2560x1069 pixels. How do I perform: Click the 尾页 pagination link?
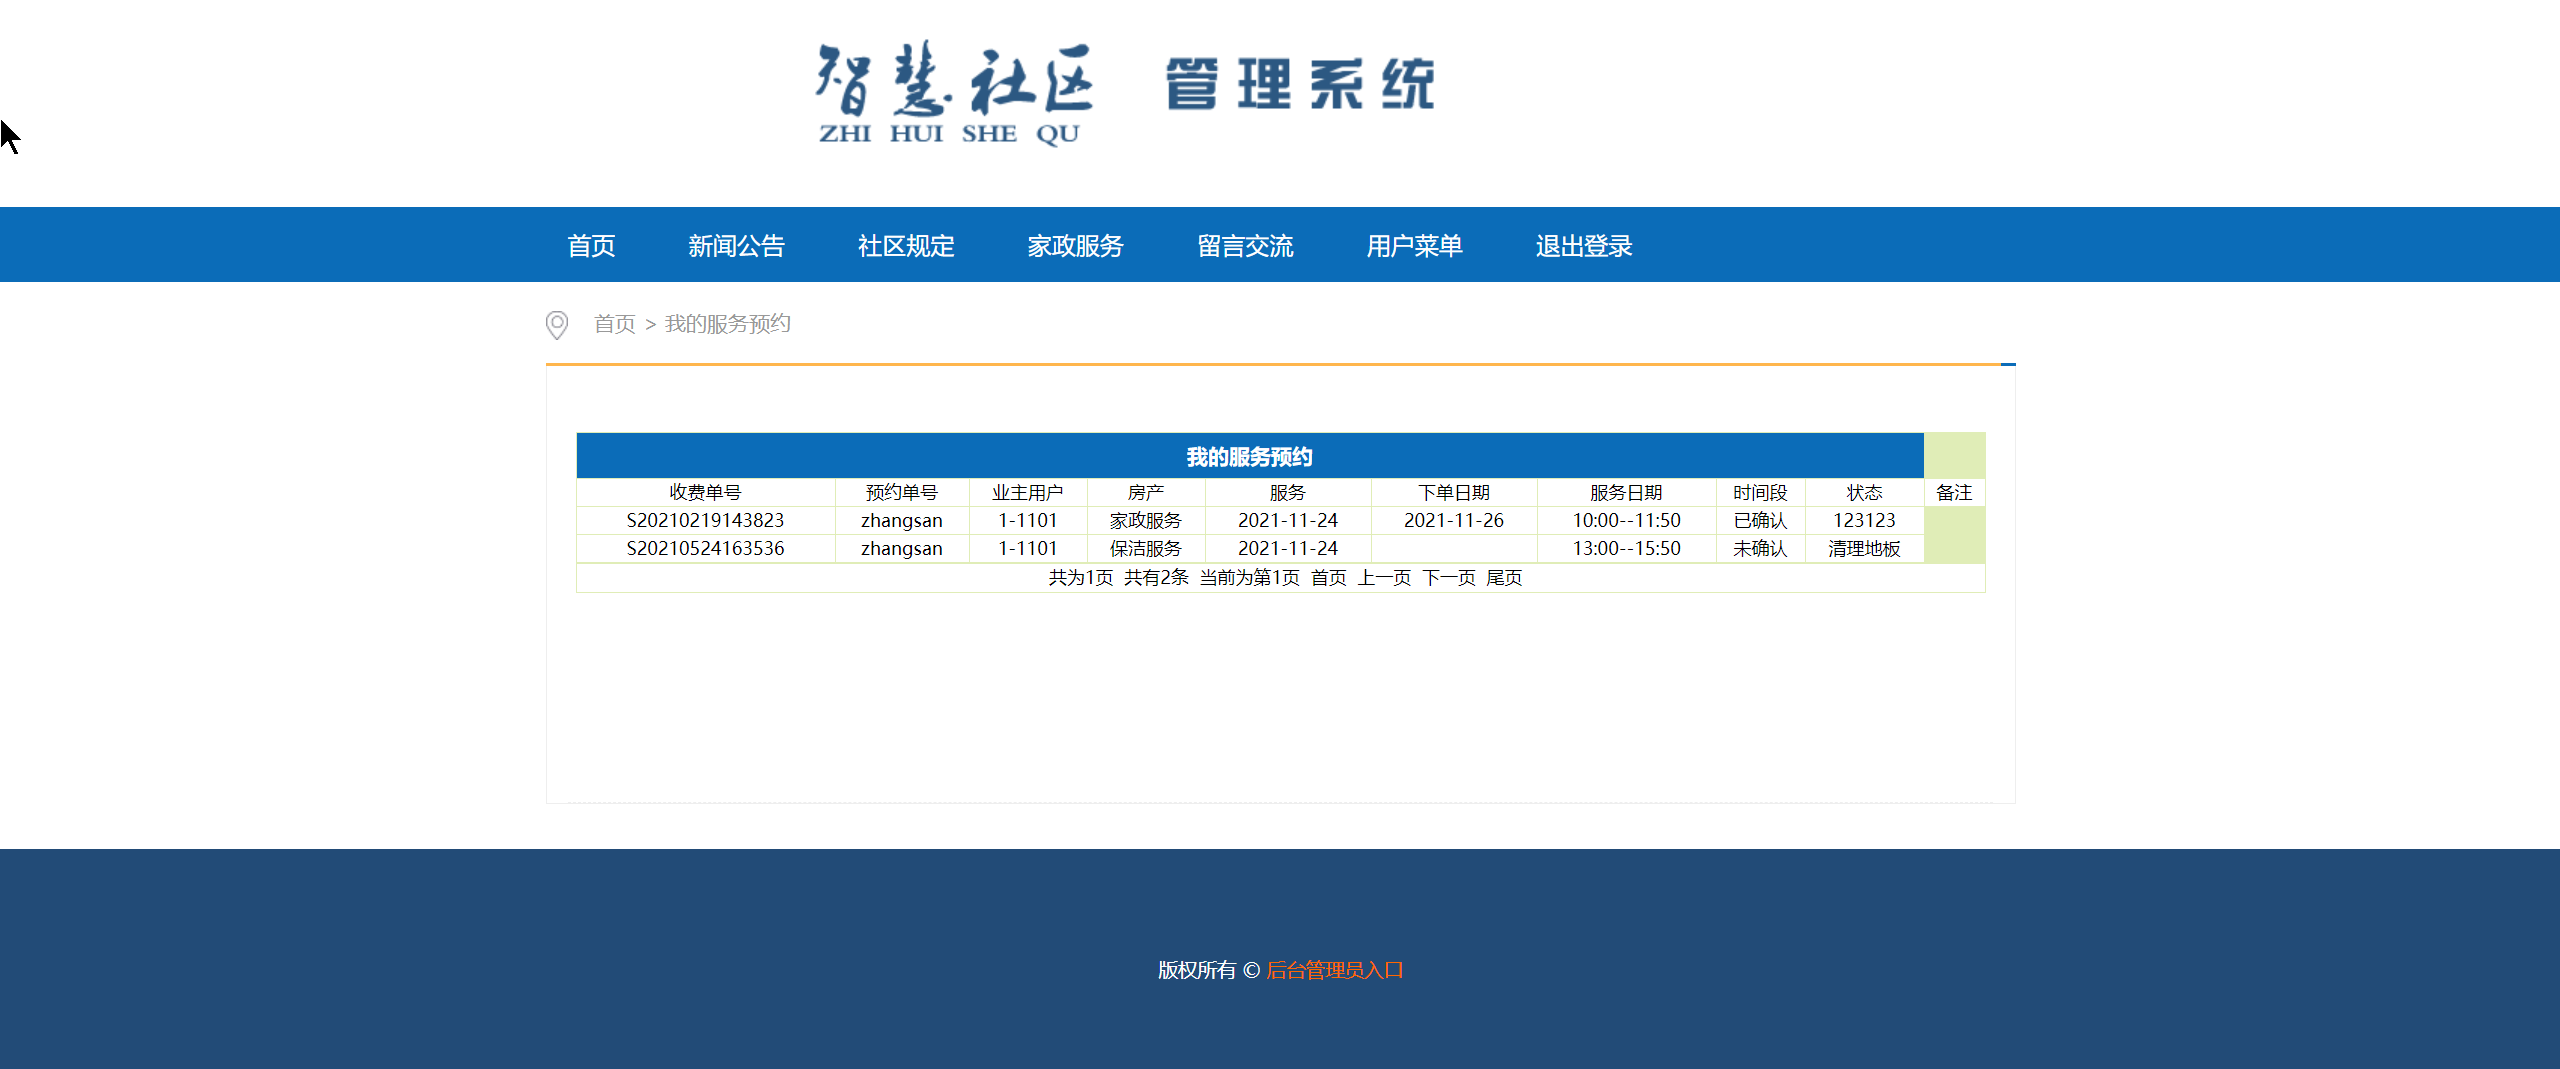click(x=1504, y=578)
